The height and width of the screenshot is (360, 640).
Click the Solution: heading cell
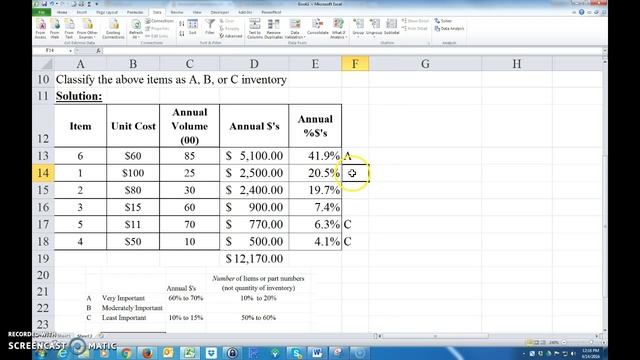point(79,96)
